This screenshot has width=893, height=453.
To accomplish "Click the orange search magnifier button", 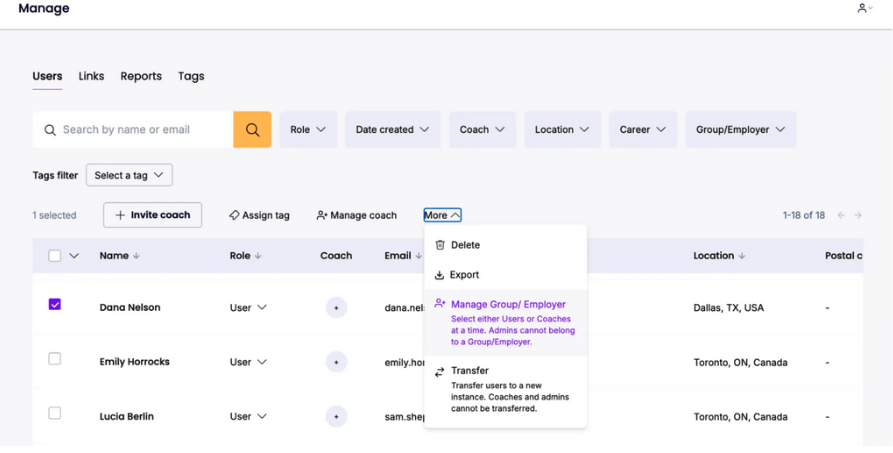I will (252, 130).
